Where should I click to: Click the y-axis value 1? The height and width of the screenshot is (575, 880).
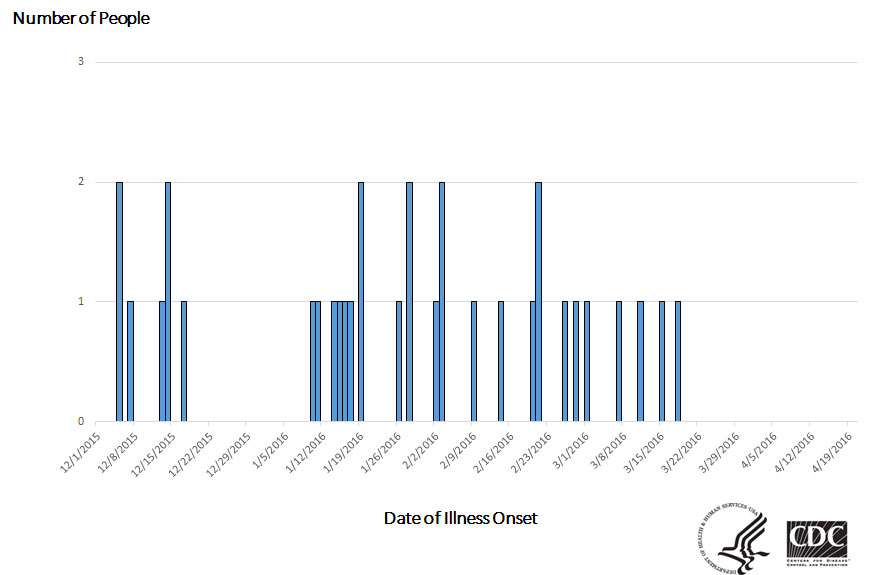tap(81, 301)
